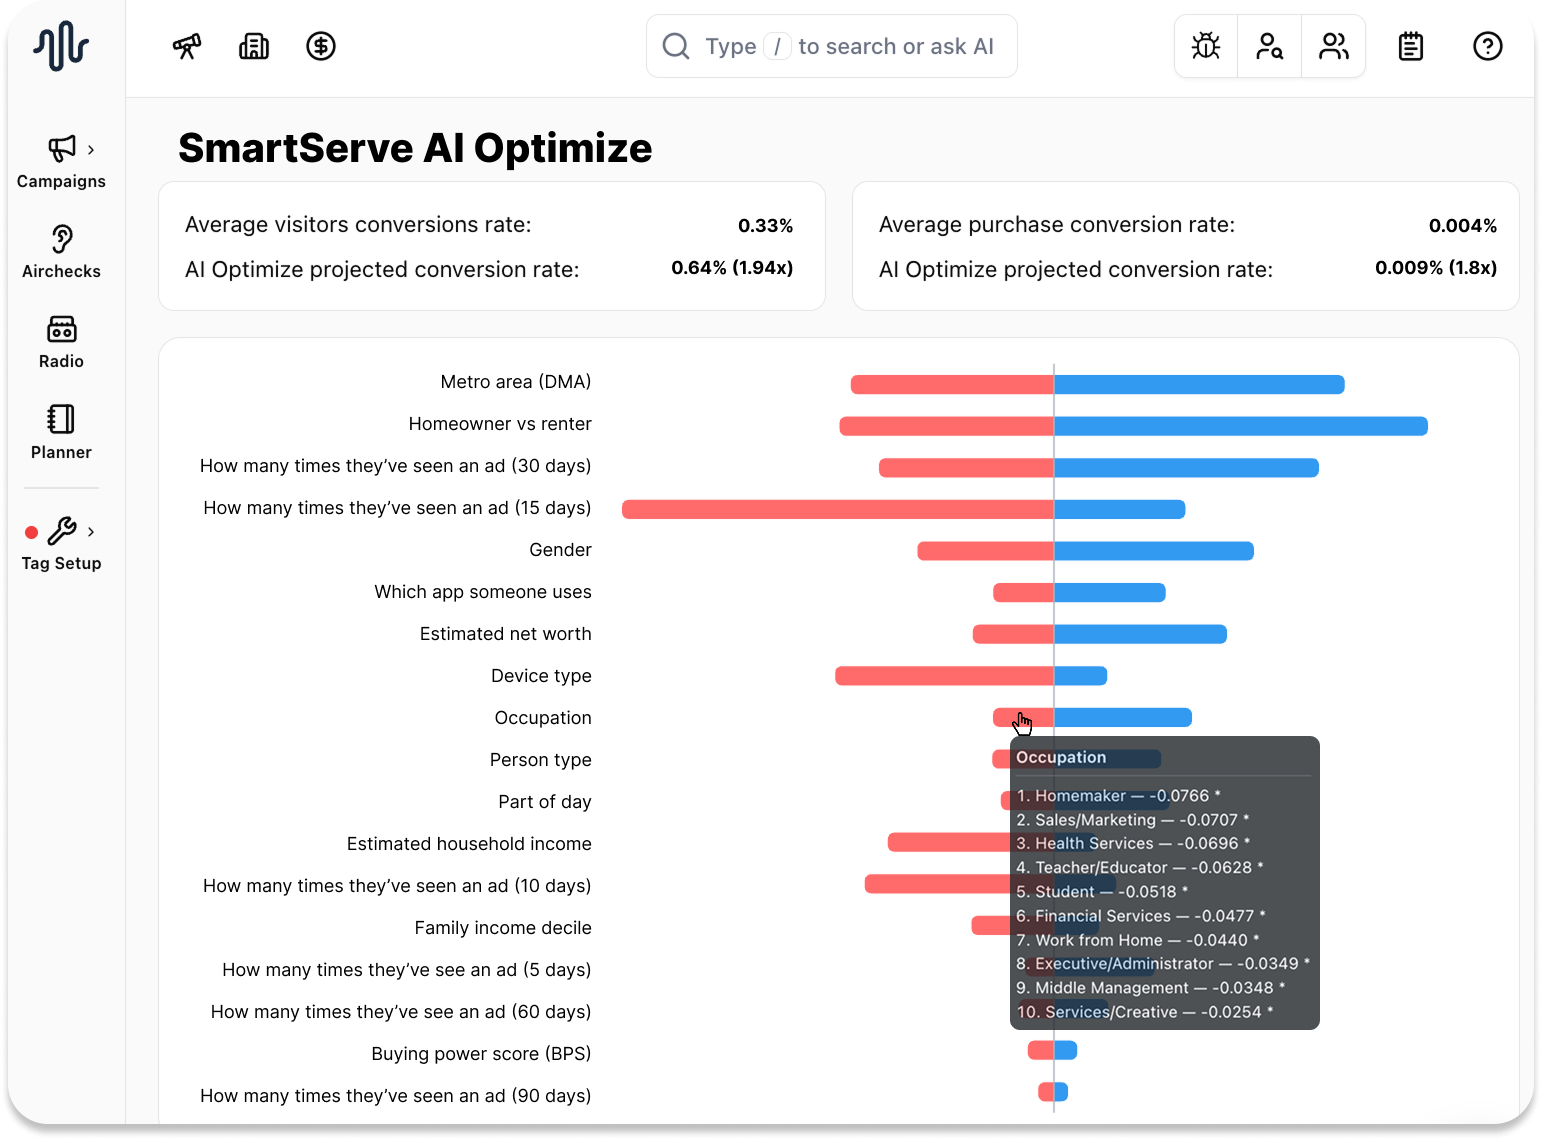Viewport: 1542px width, 1140px height.
Task: Click the Tag Setup wrench icon
Action: (62, 531)
